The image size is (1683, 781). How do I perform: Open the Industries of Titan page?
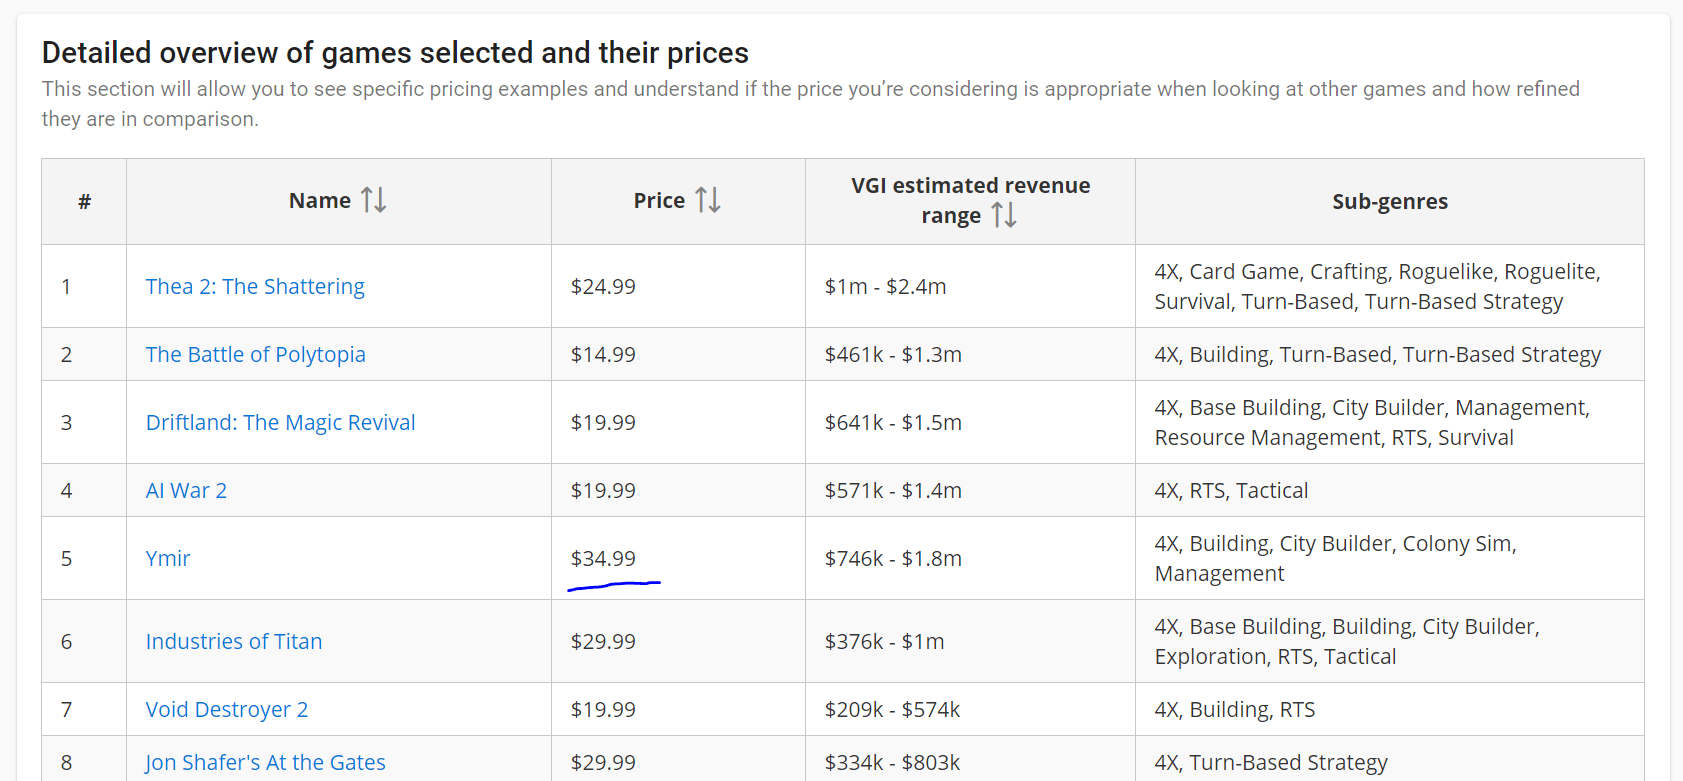233,641
